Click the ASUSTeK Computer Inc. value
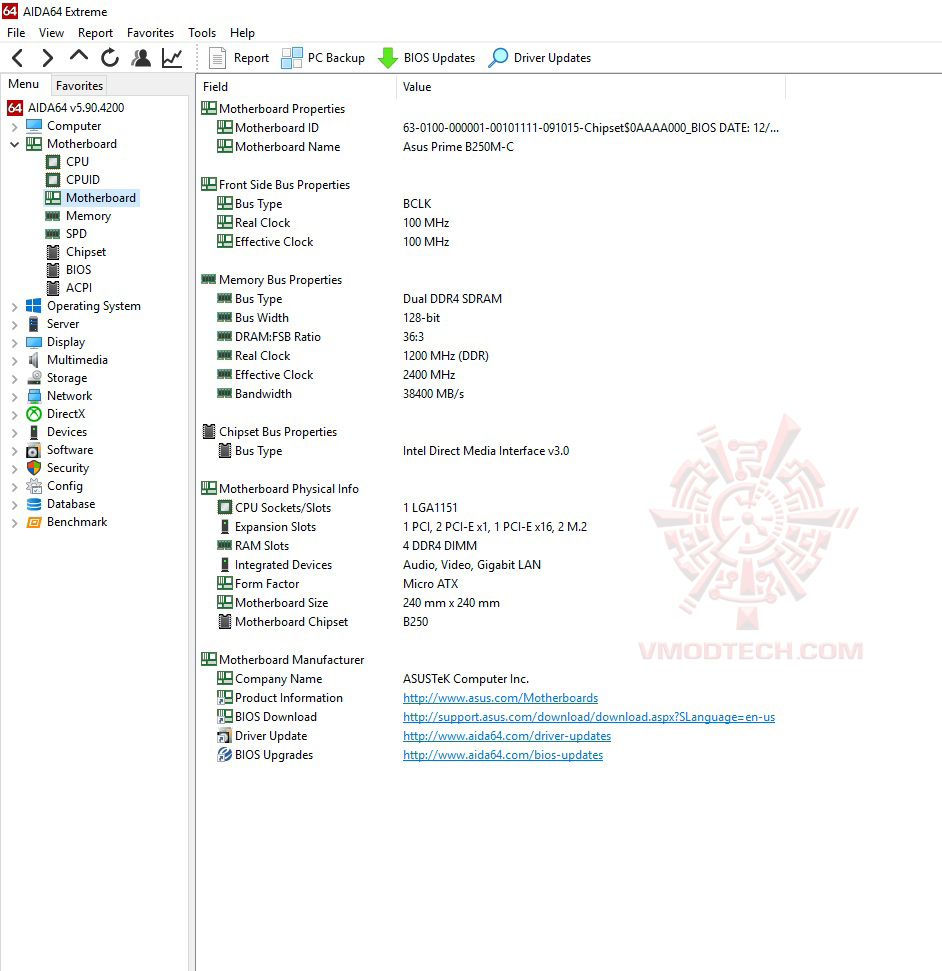Screen dimensions: 942x971 tap(466, 679)
